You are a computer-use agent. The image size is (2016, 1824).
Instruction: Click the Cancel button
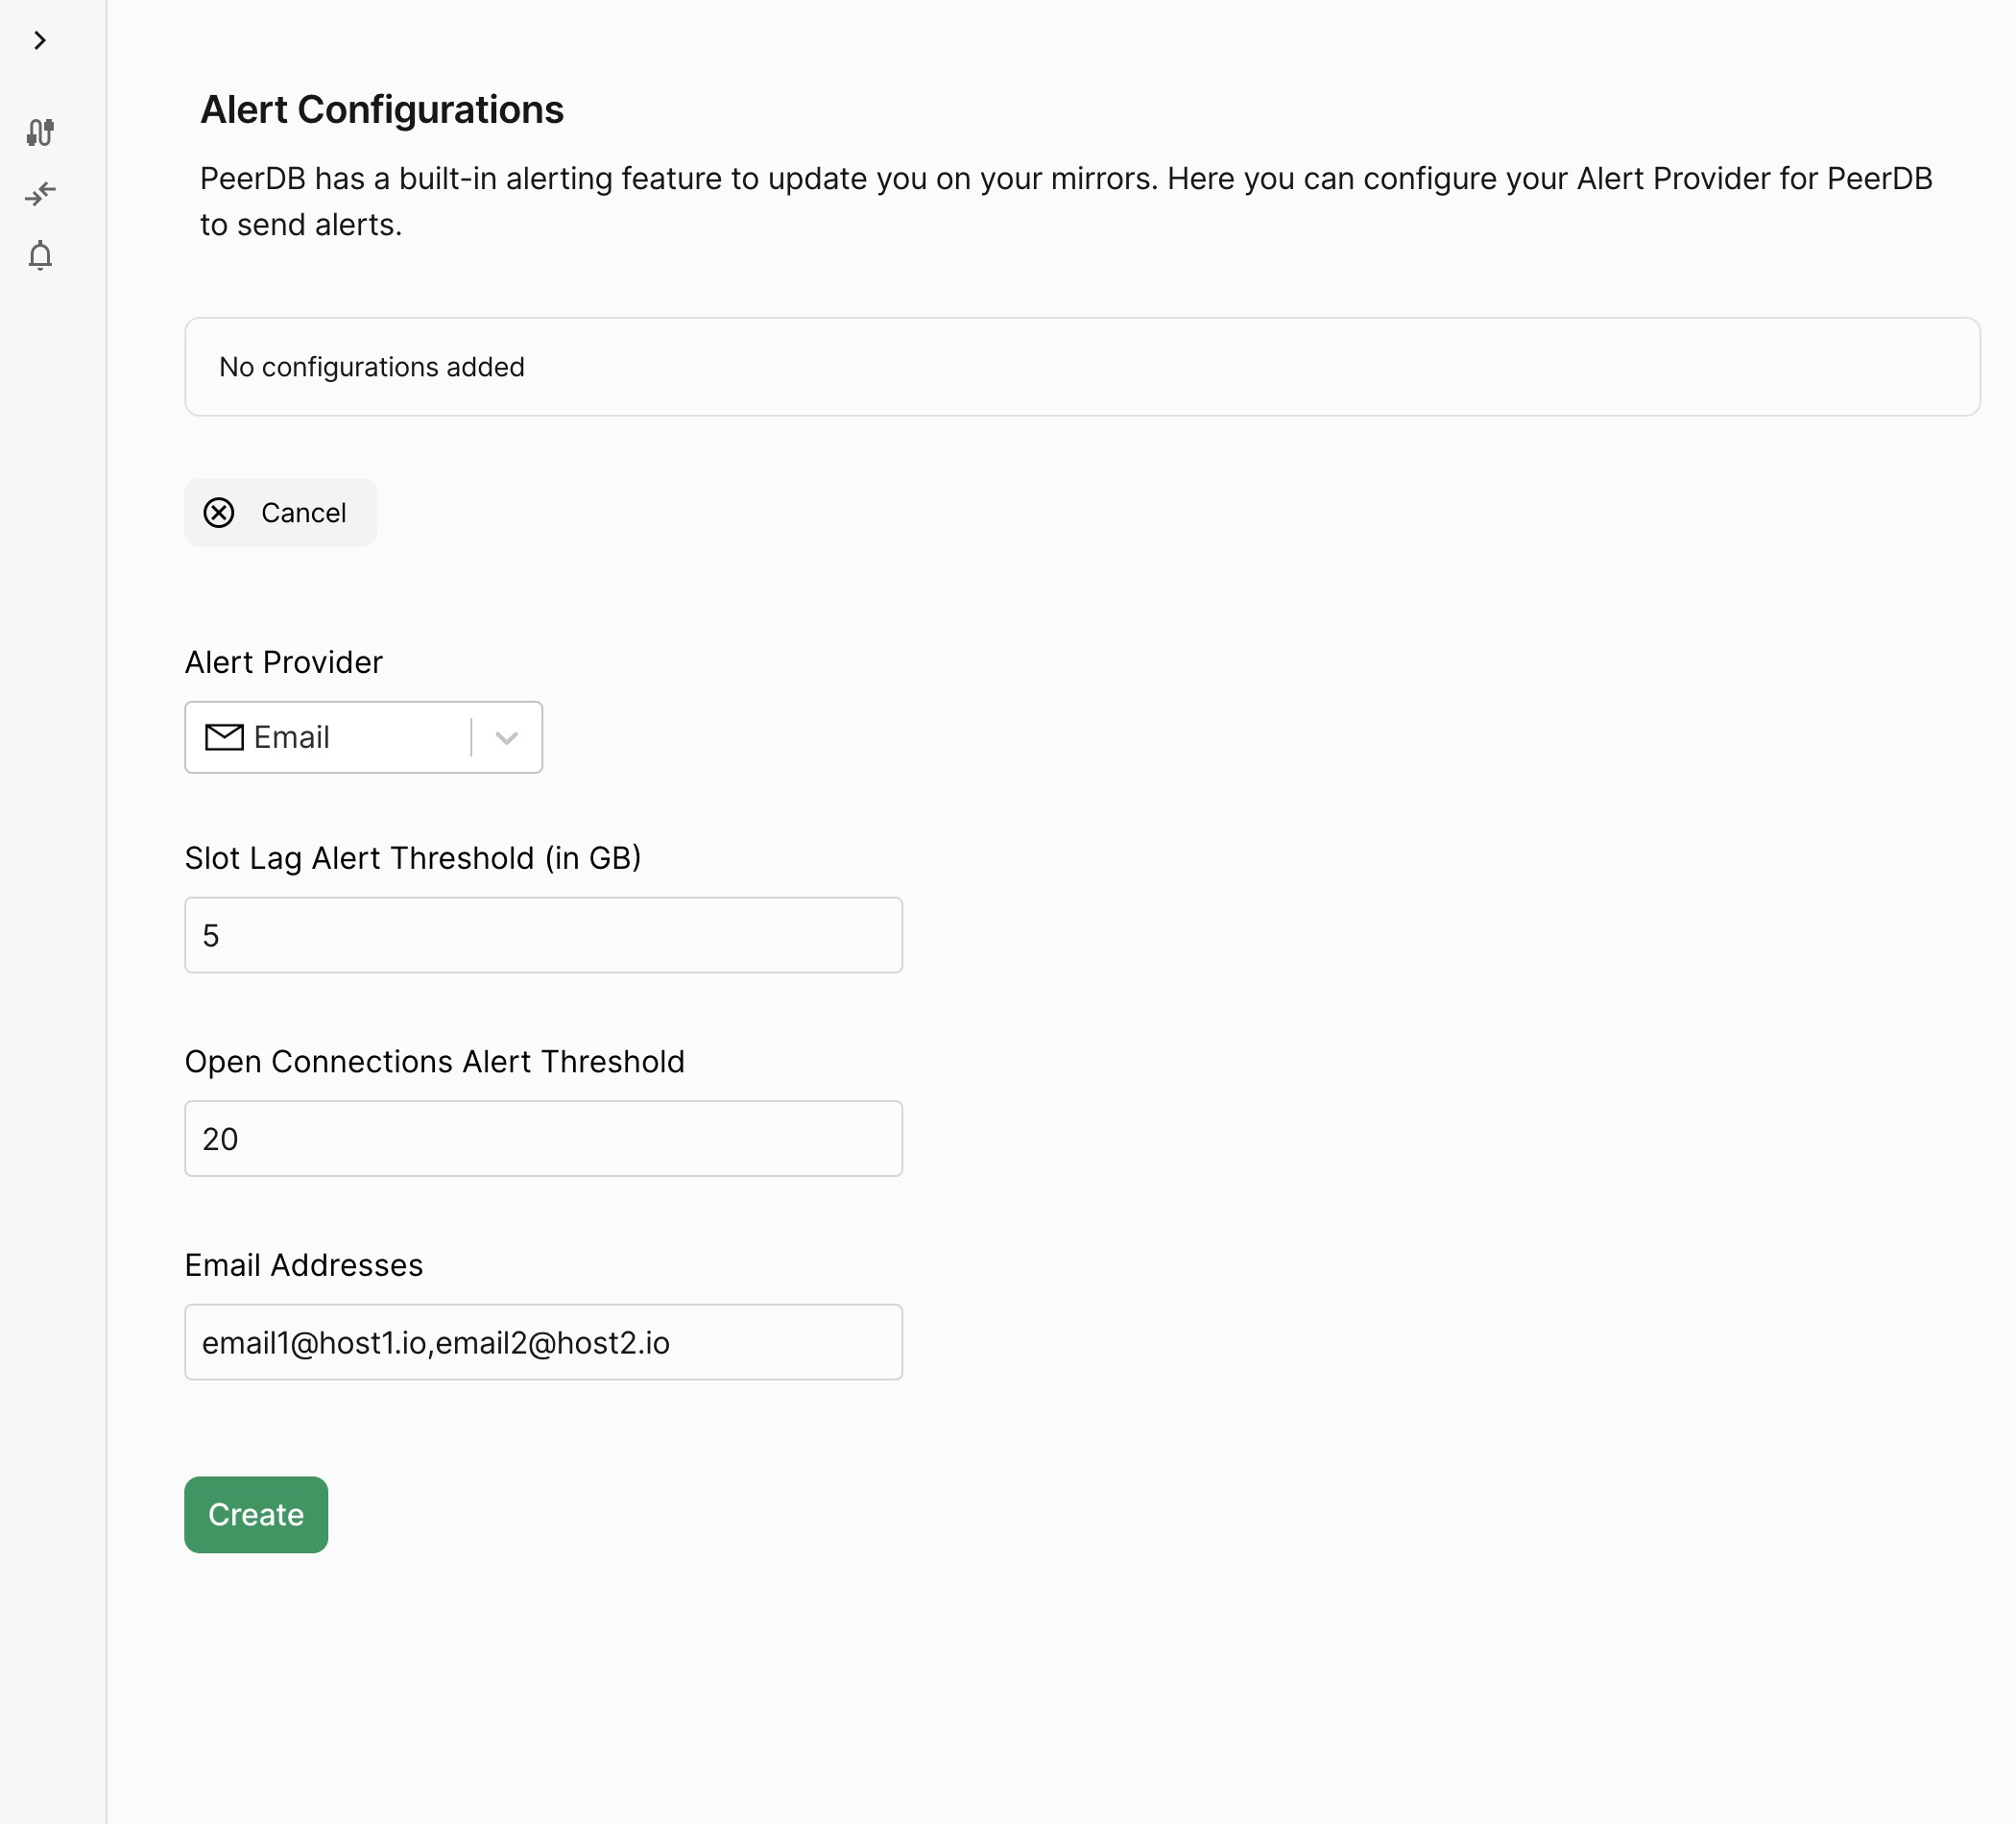[280, 513]
